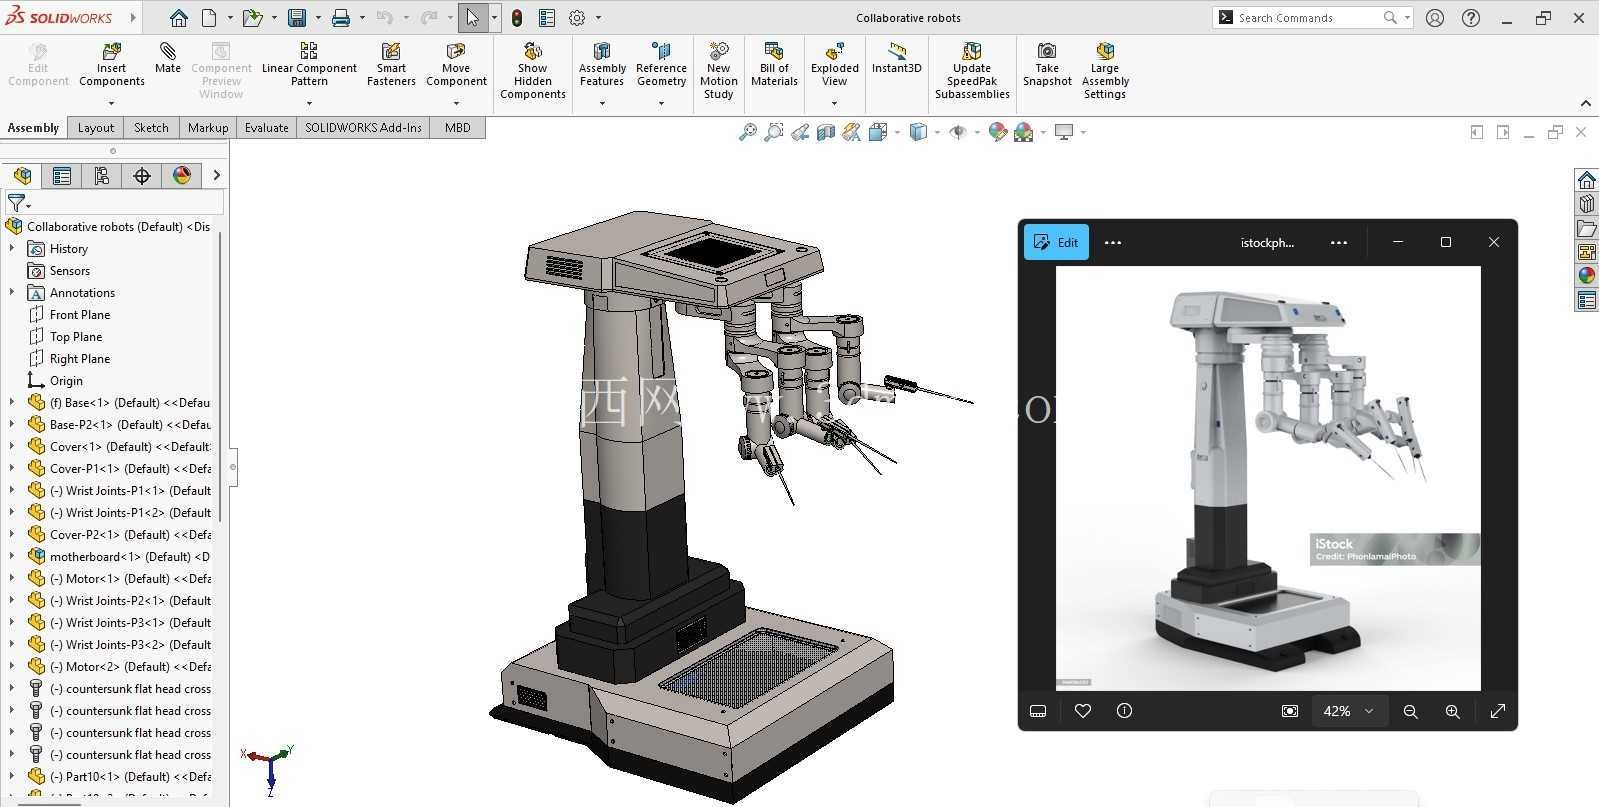1599x807 pixels.
Task: Open Large Assembly Settings
Action: [x=1105, y=71]
